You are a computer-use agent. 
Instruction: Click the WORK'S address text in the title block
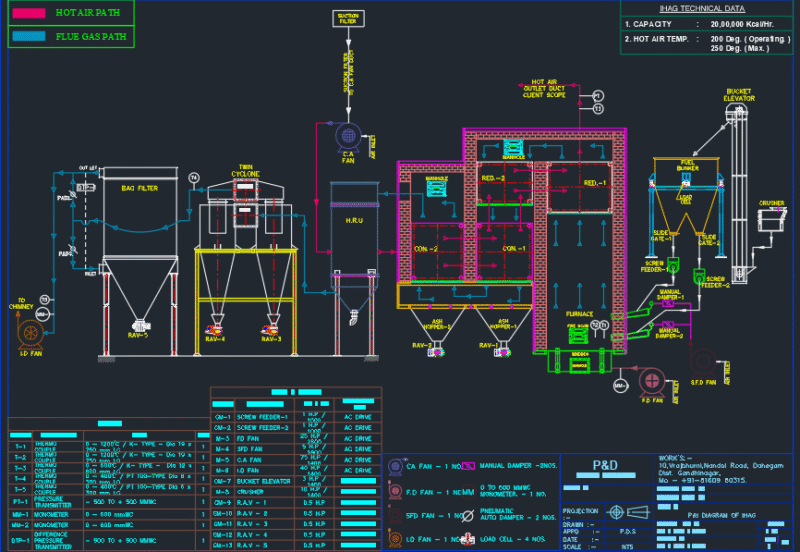click(721, 469)
